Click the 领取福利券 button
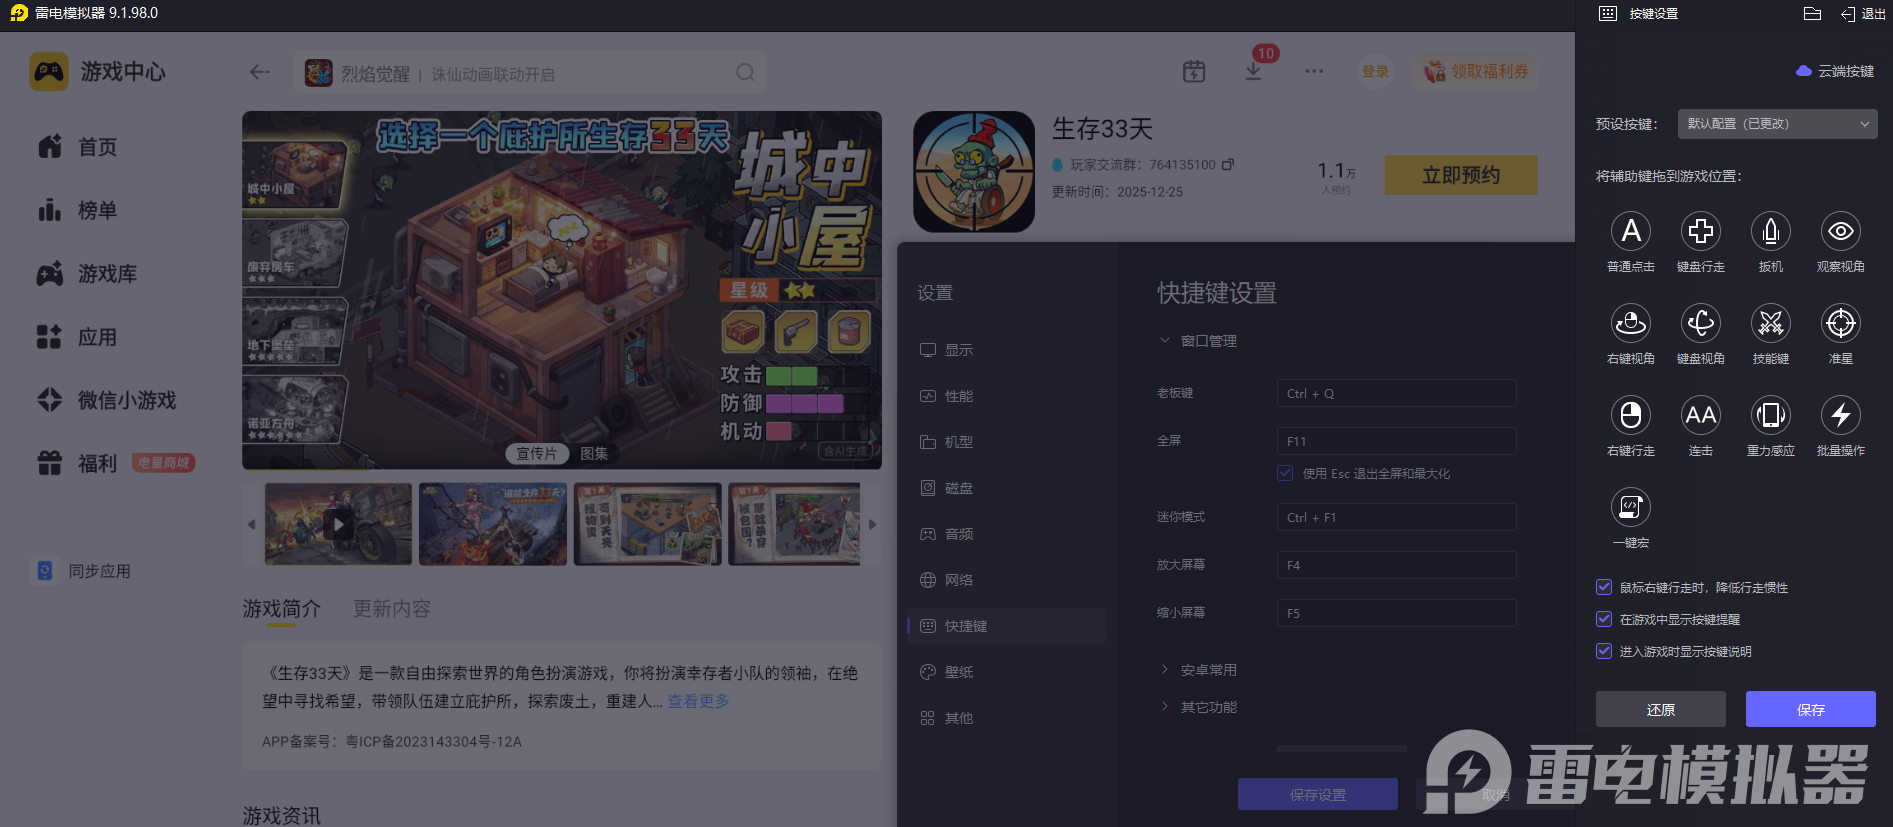1893x827 pixels. click(1476, 71)
